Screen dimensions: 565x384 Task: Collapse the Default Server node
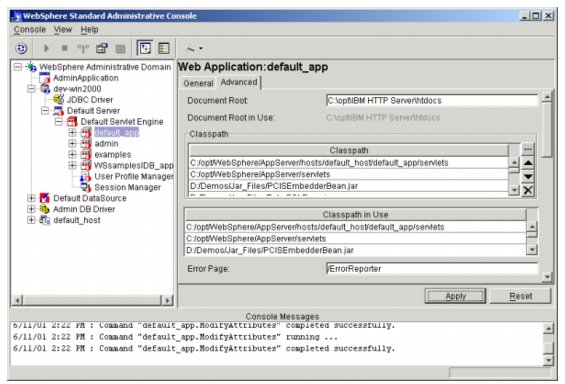point(45,111)
